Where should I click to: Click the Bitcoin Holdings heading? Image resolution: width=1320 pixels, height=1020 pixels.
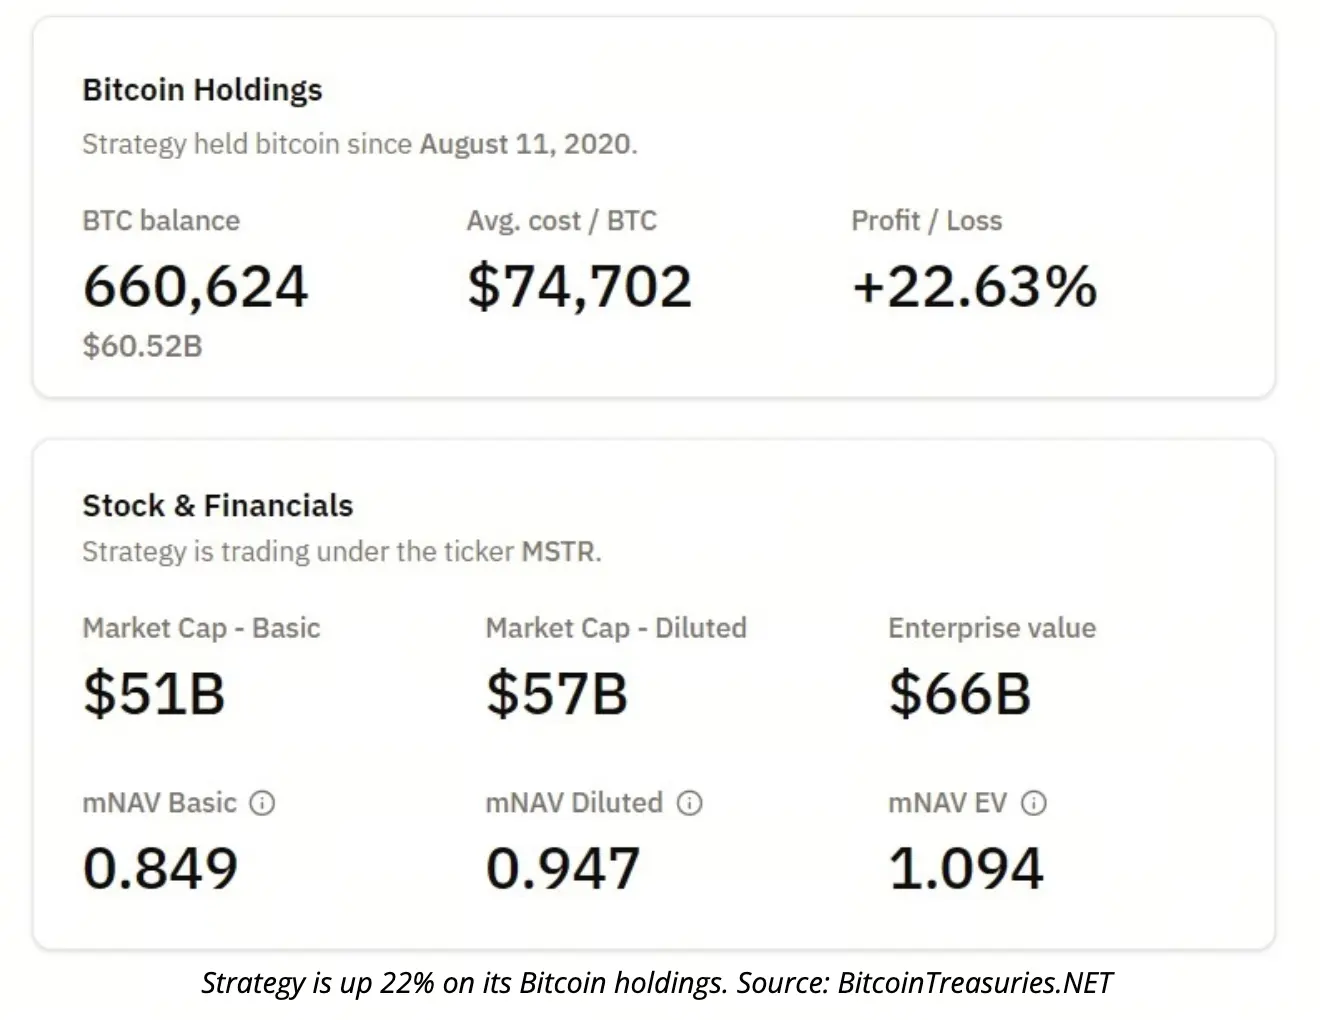point(202,90)
